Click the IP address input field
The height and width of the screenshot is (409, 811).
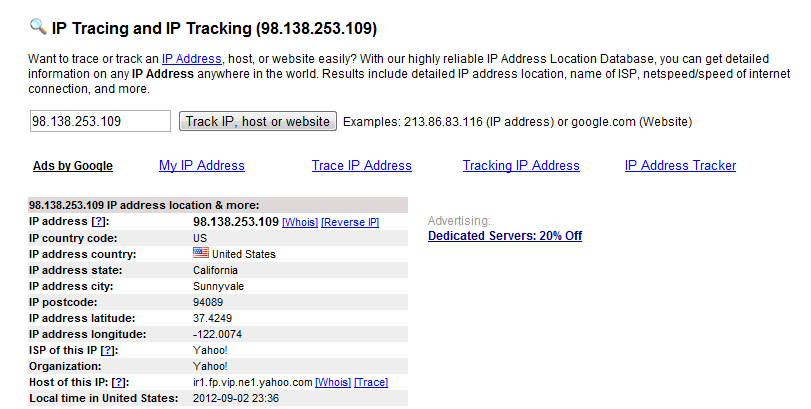[x=100, y=121]
